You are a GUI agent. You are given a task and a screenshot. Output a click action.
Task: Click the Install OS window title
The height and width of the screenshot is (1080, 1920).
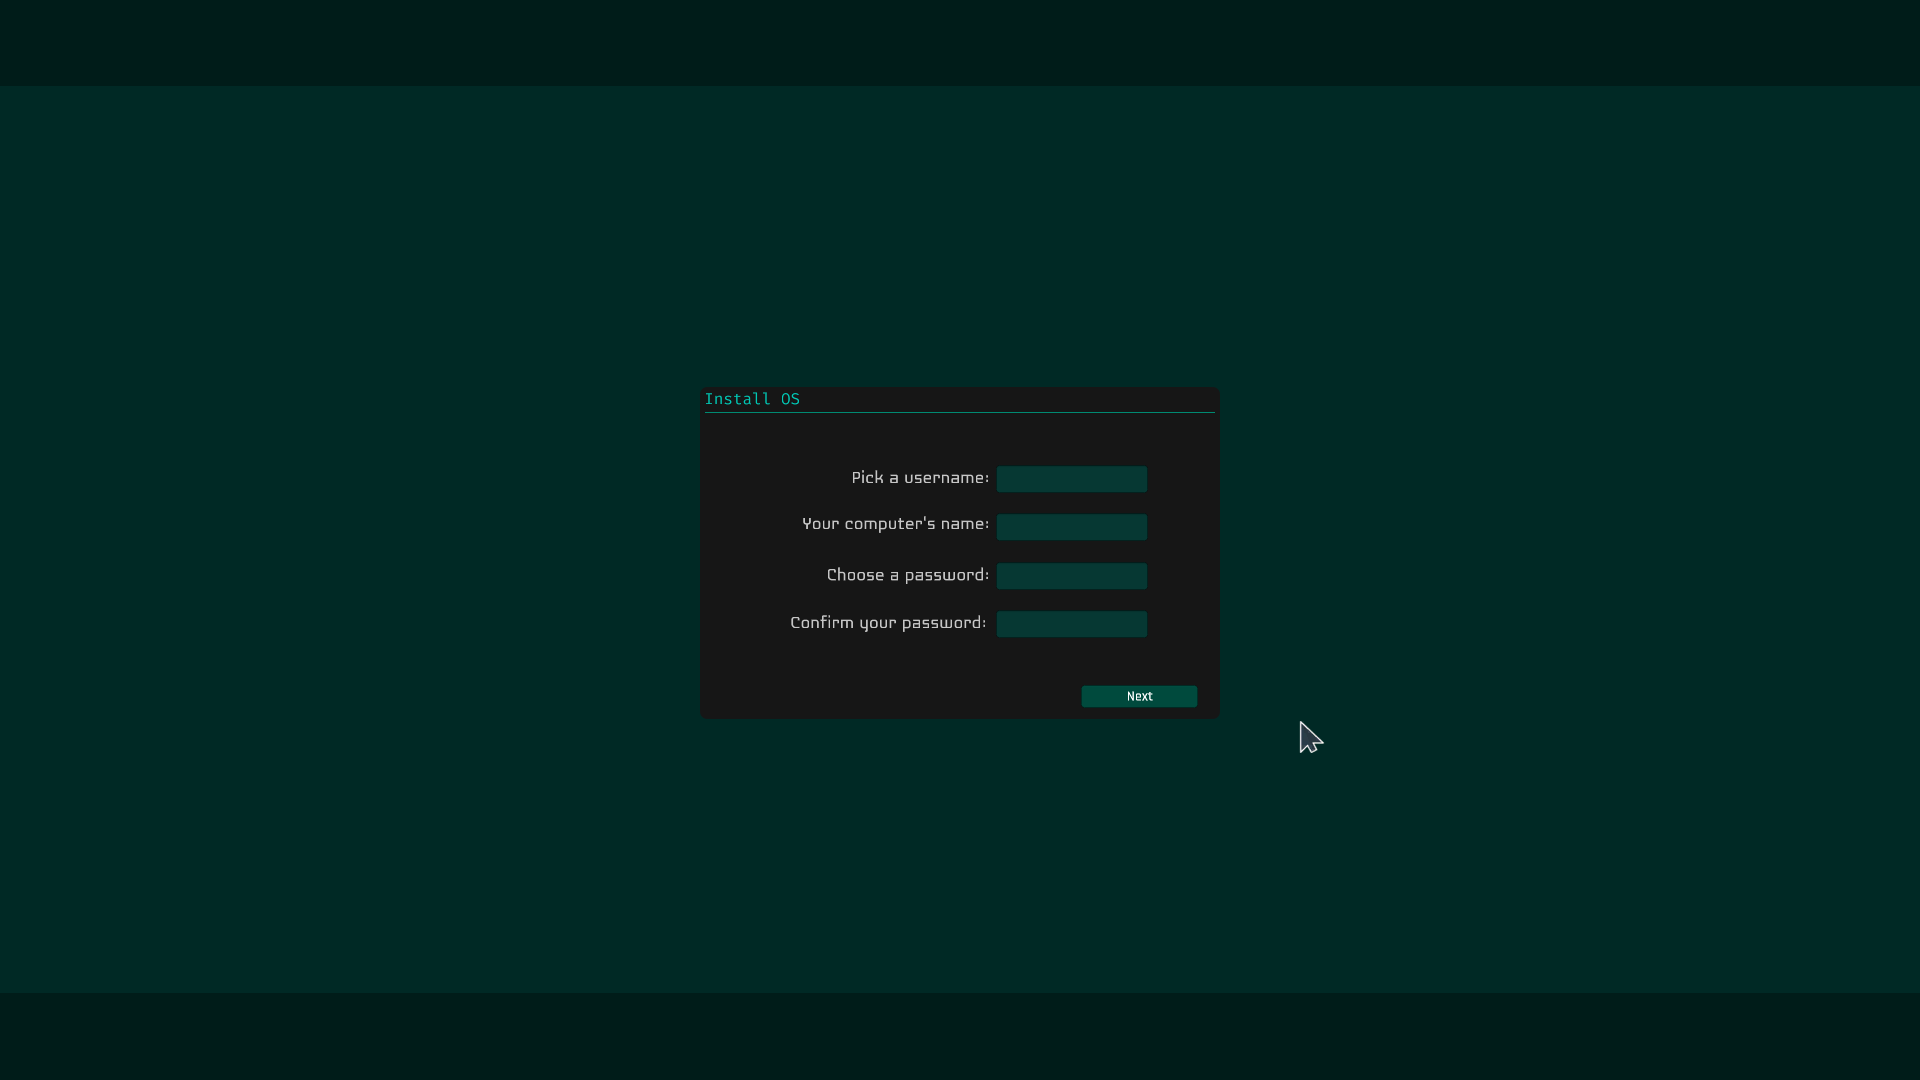coord(752,399)
